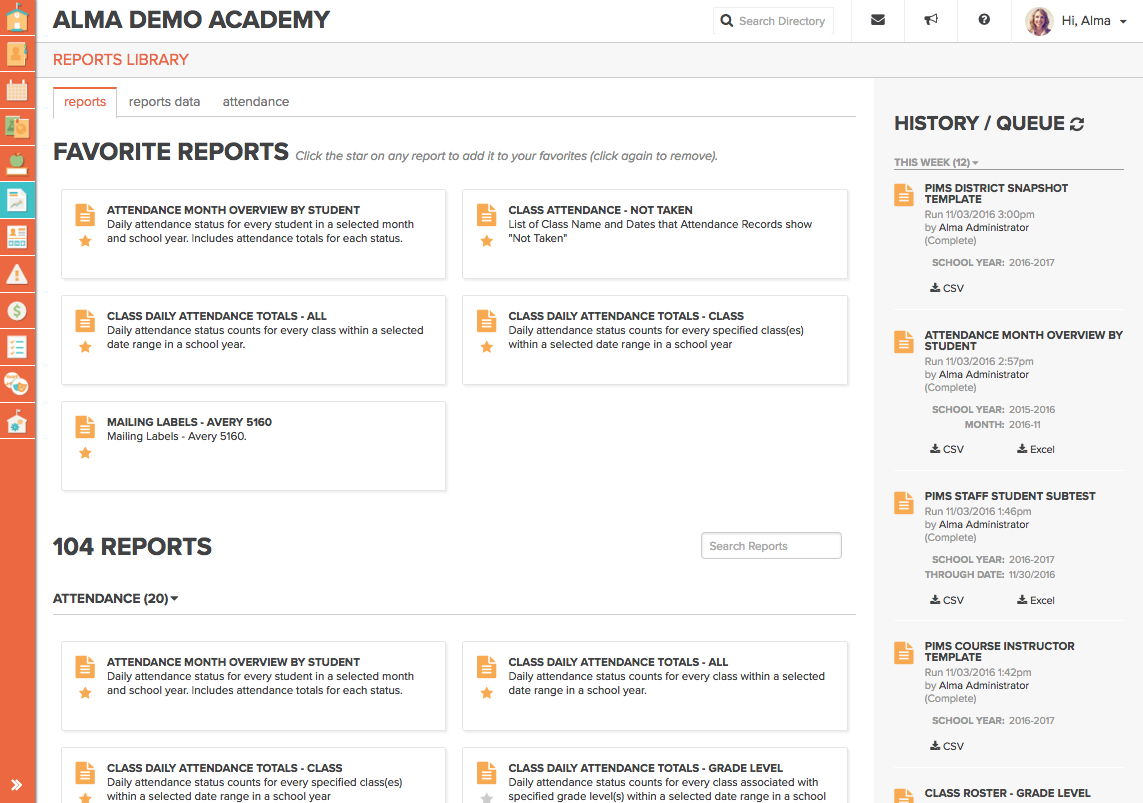Open the megaphone announcements icon
This screenshot has height=803, width=1143.
click(x=931, y=20)
